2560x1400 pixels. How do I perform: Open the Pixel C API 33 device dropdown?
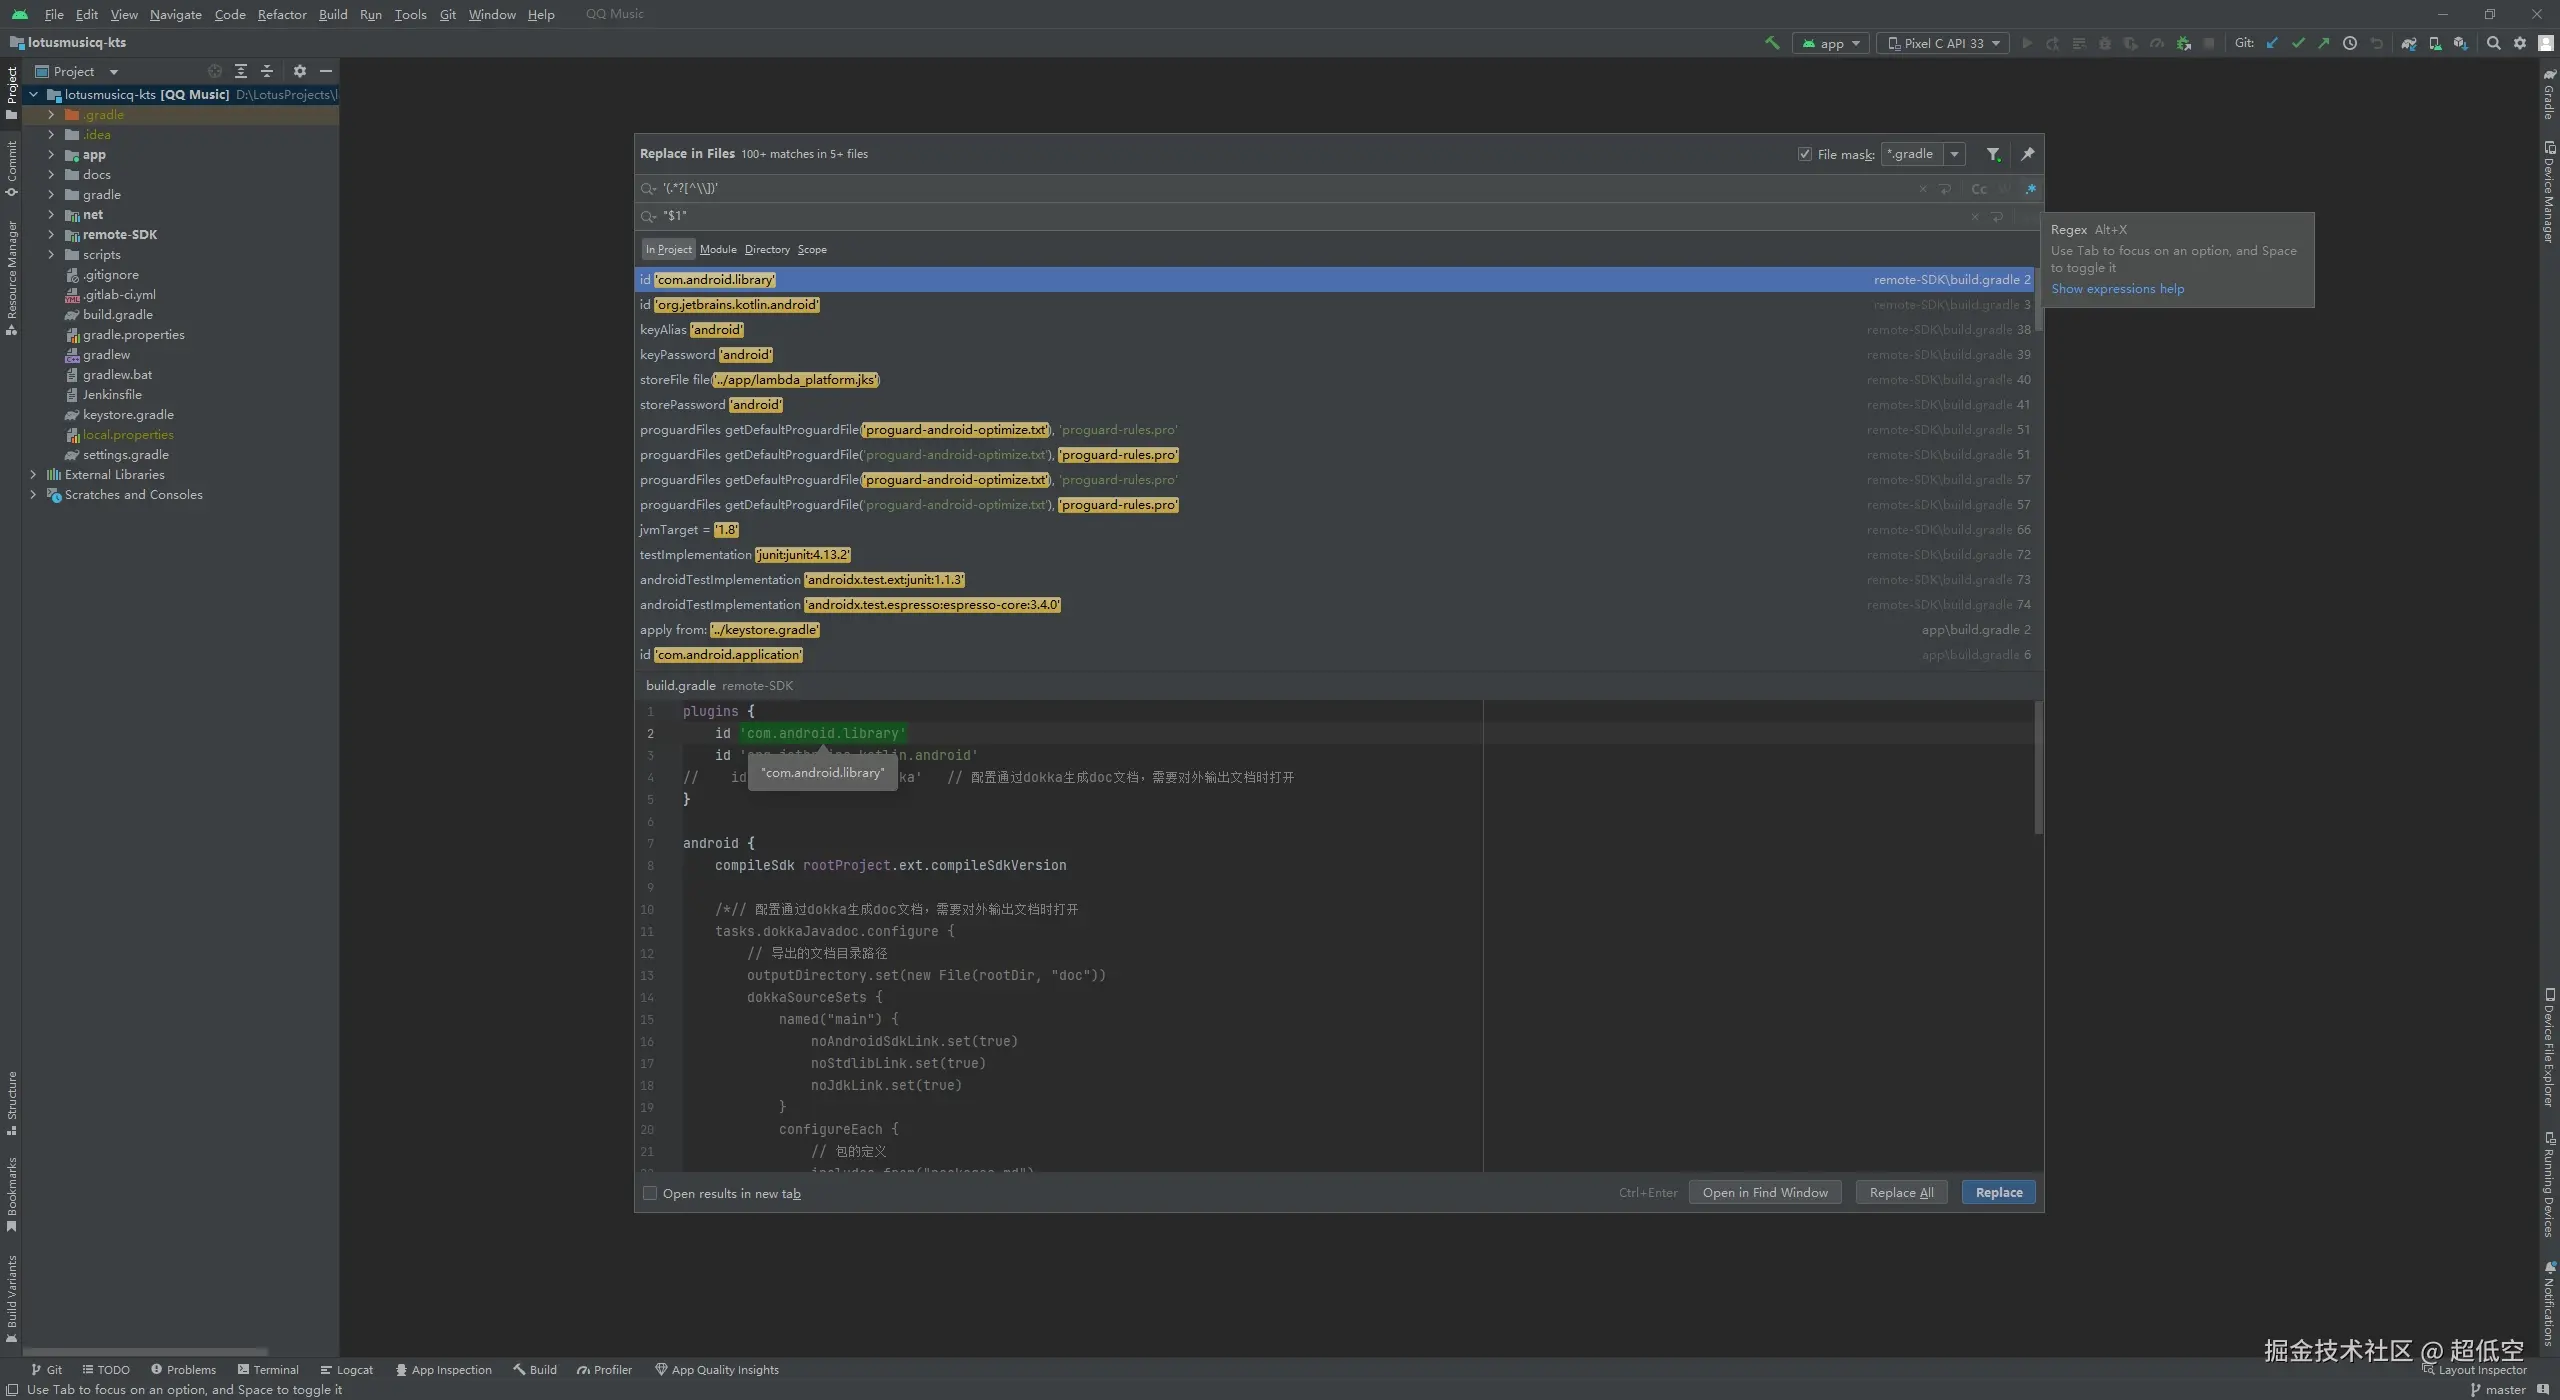click(1943, 43)
